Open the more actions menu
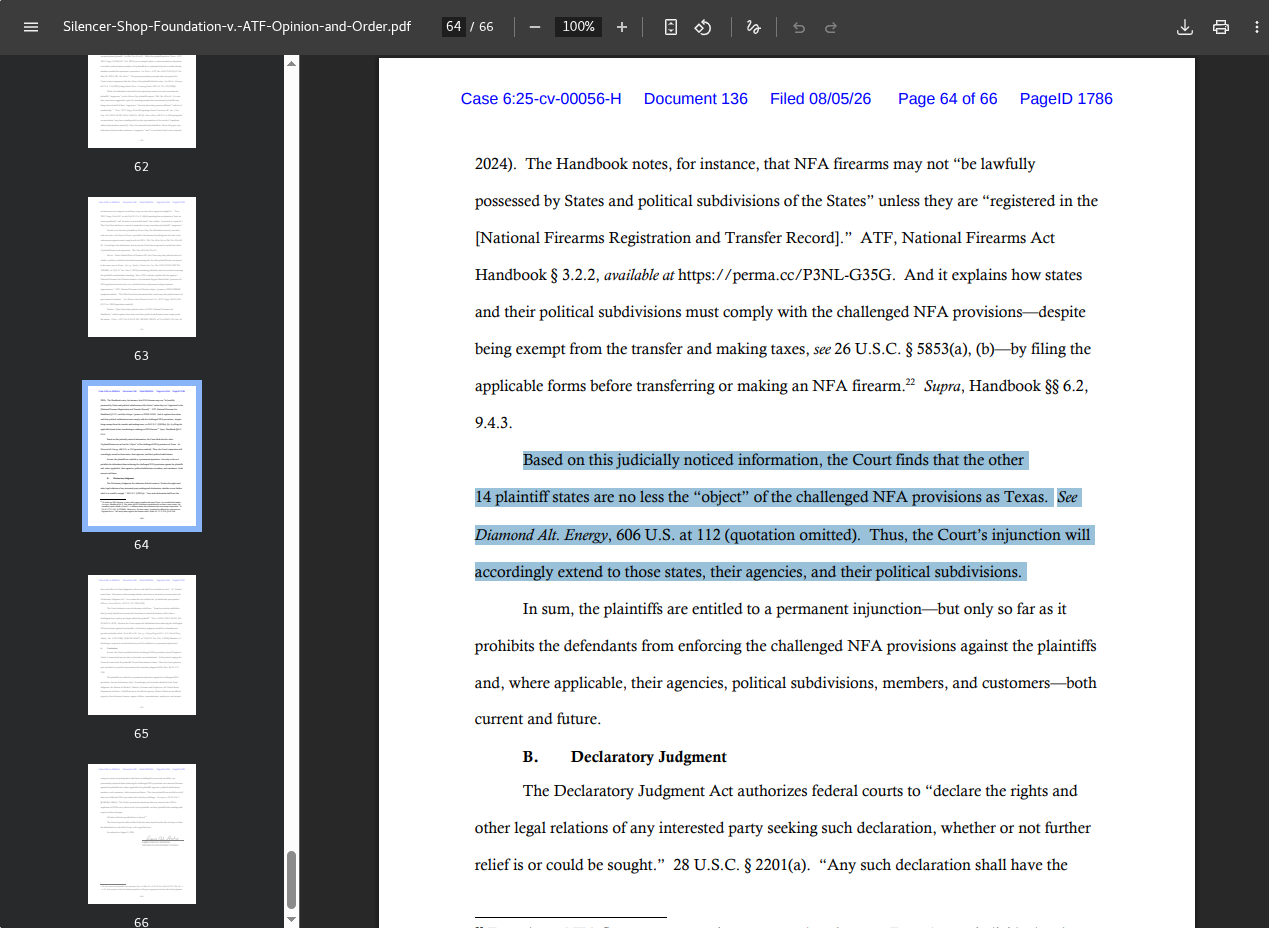The width and height of the screenshot is (1269, 928). point(1256,27)
